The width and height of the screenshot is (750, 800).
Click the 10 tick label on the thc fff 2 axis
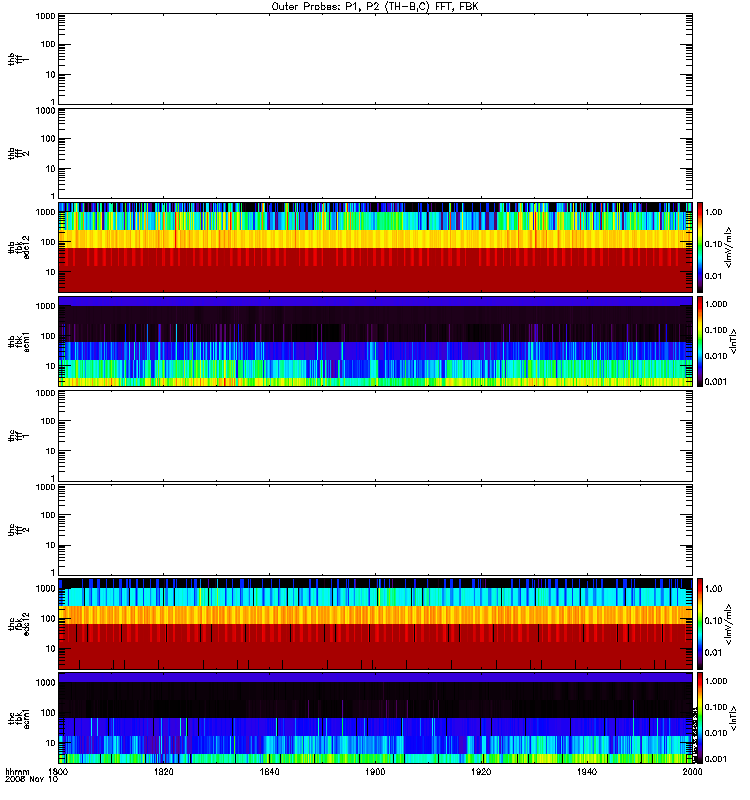coord(51,545)
